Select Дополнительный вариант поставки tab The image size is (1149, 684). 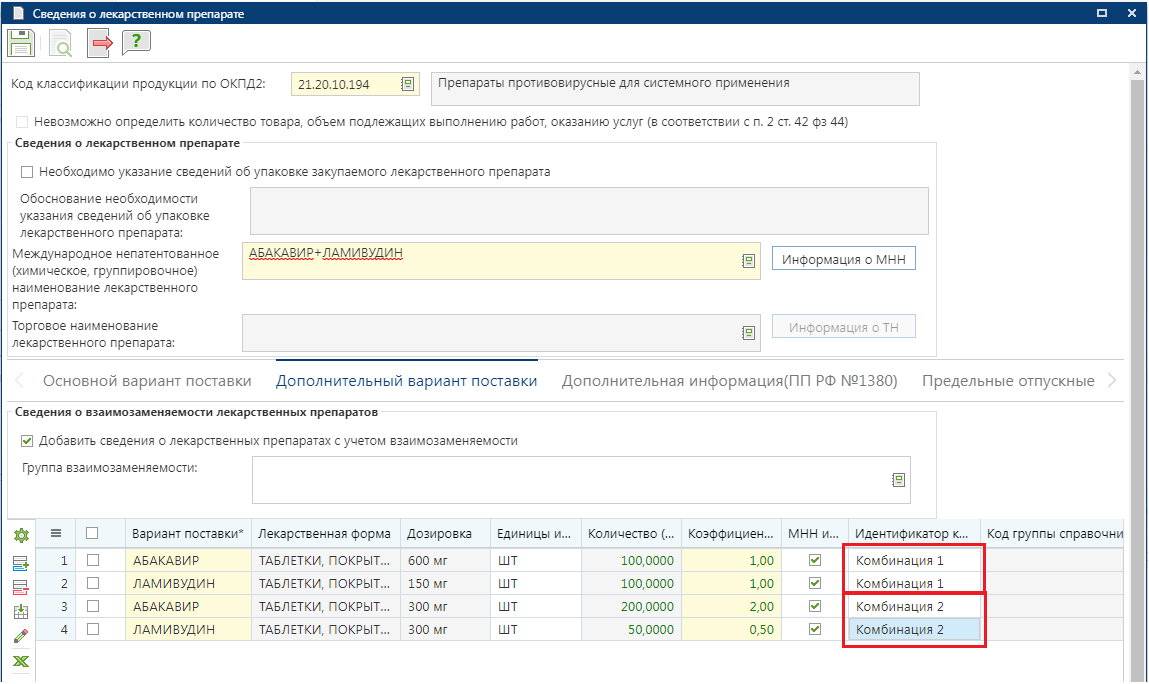coord(407,381)
